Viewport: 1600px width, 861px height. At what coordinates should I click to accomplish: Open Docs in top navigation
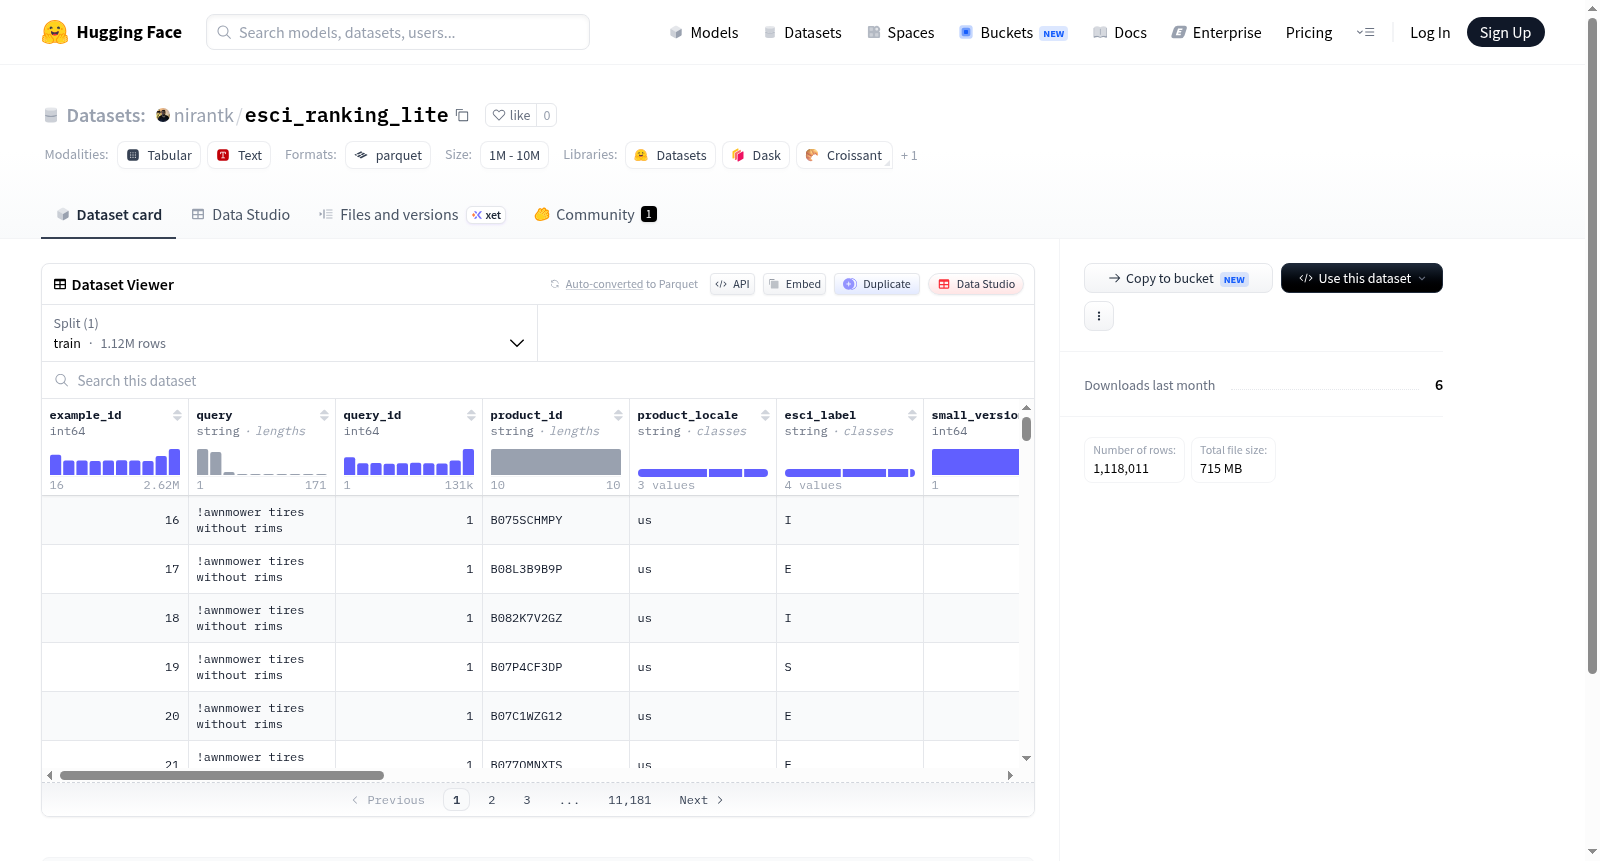1120,32
